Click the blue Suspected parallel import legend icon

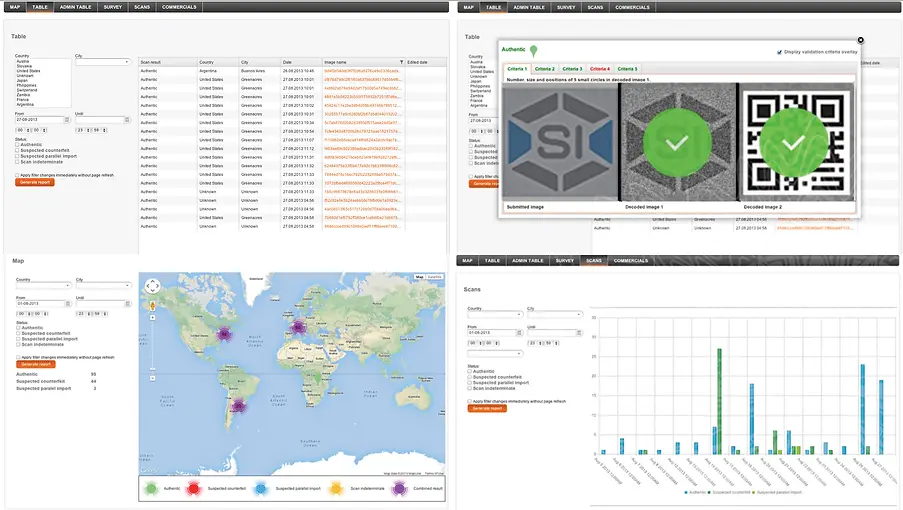(x=261, y=489)
